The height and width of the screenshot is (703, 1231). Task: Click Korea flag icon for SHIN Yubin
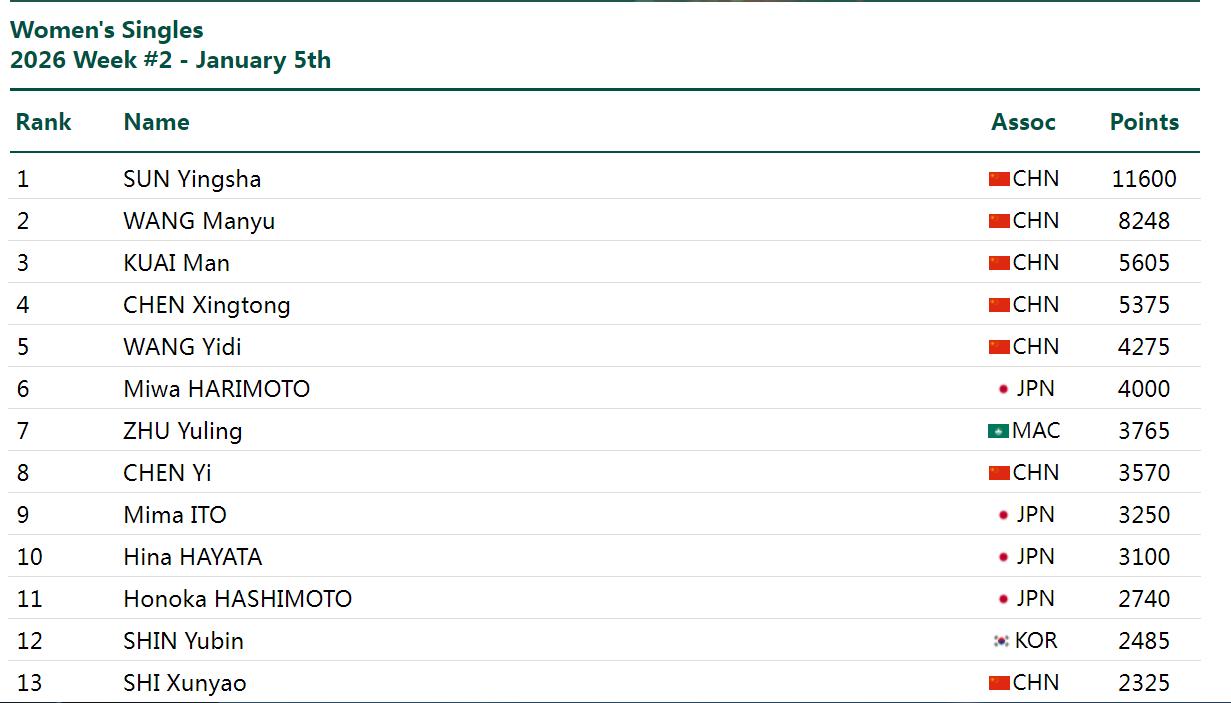tap(1001, 641)
